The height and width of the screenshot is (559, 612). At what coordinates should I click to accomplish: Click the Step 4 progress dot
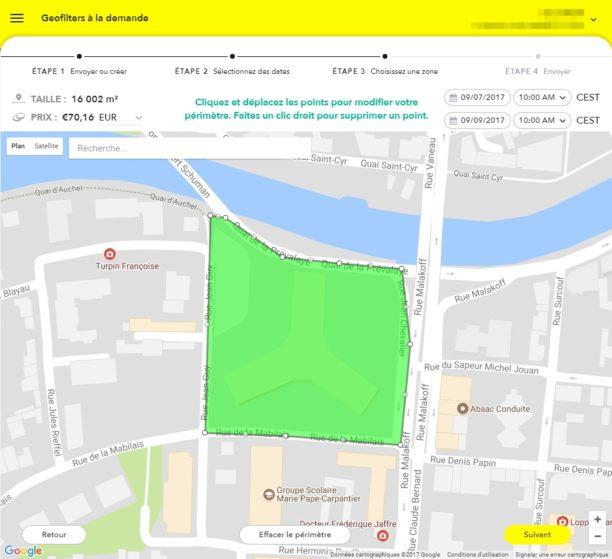click(x=538, y=56)
